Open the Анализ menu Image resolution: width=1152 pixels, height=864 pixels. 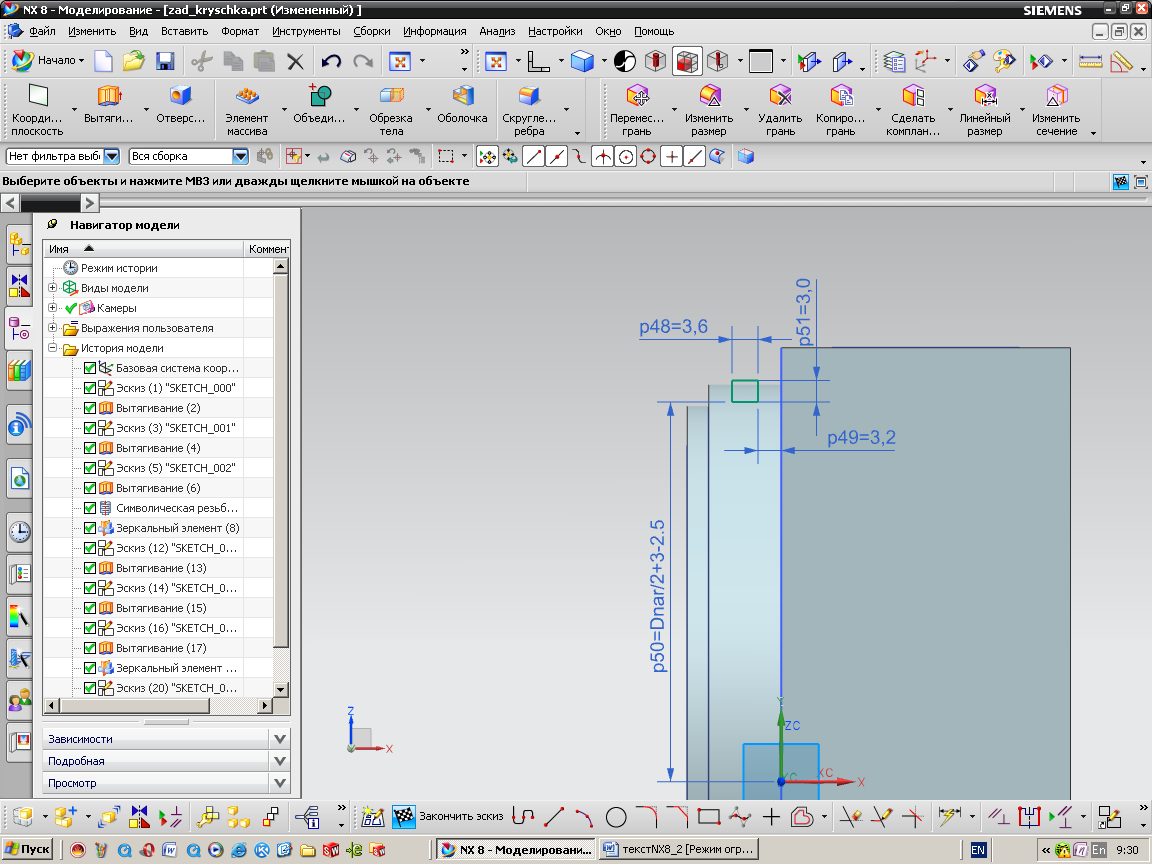coord(497,31)
